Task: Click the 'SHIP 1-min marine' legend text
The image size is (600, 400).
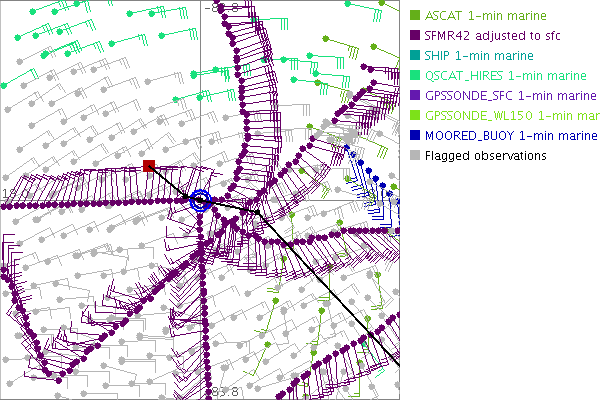Action: point(478,56)
